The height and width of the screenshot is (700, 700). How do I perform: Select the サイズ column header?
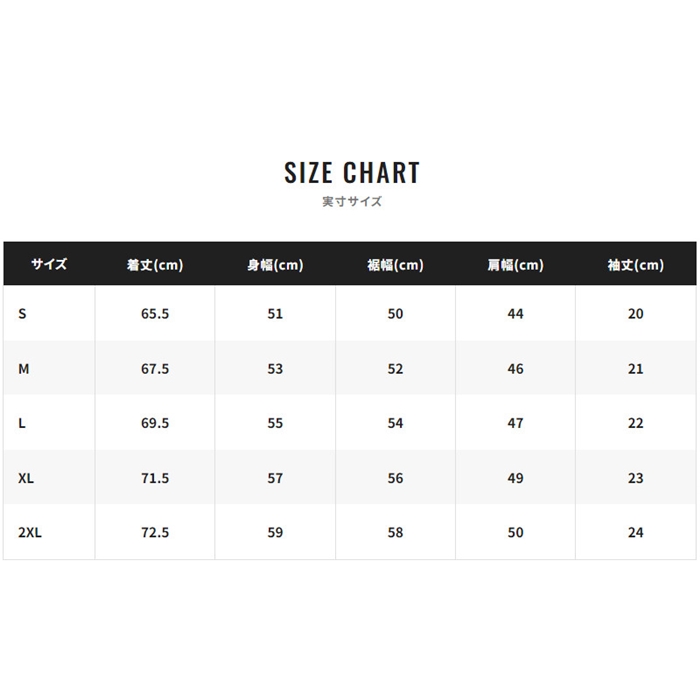tap(48, 265)
